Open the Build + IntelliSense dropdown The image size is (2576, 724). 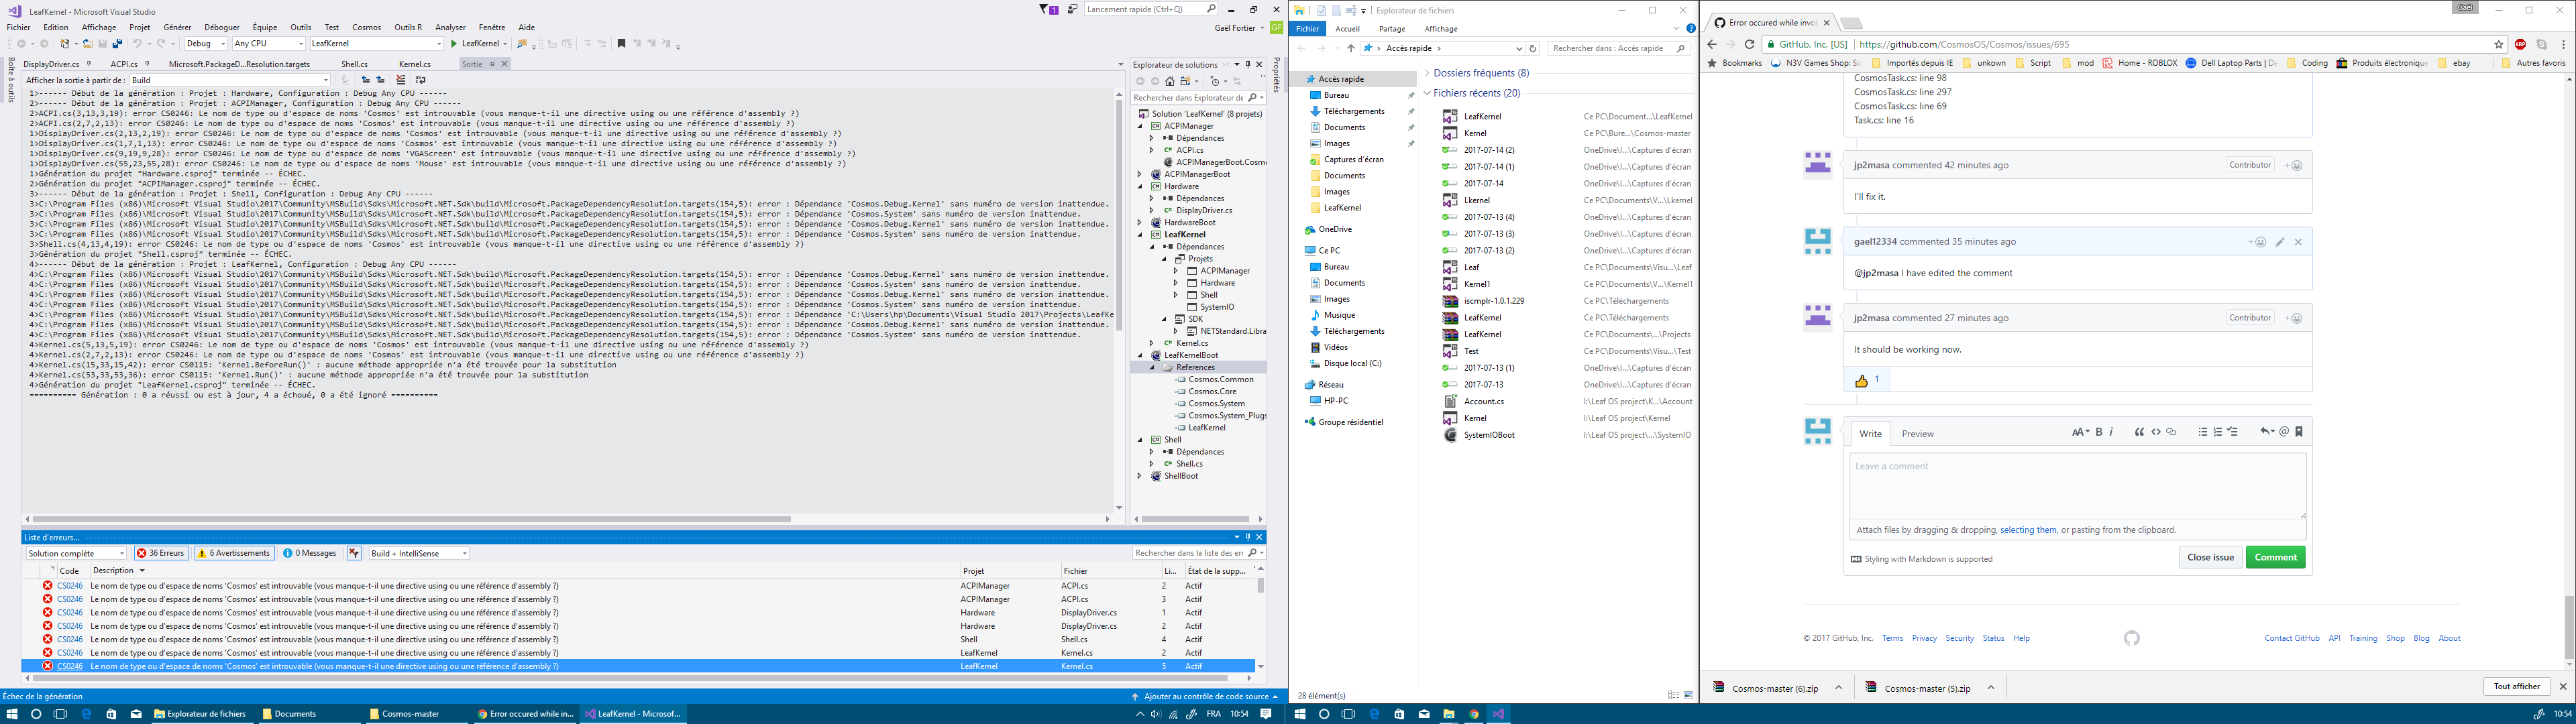point(419,553)
